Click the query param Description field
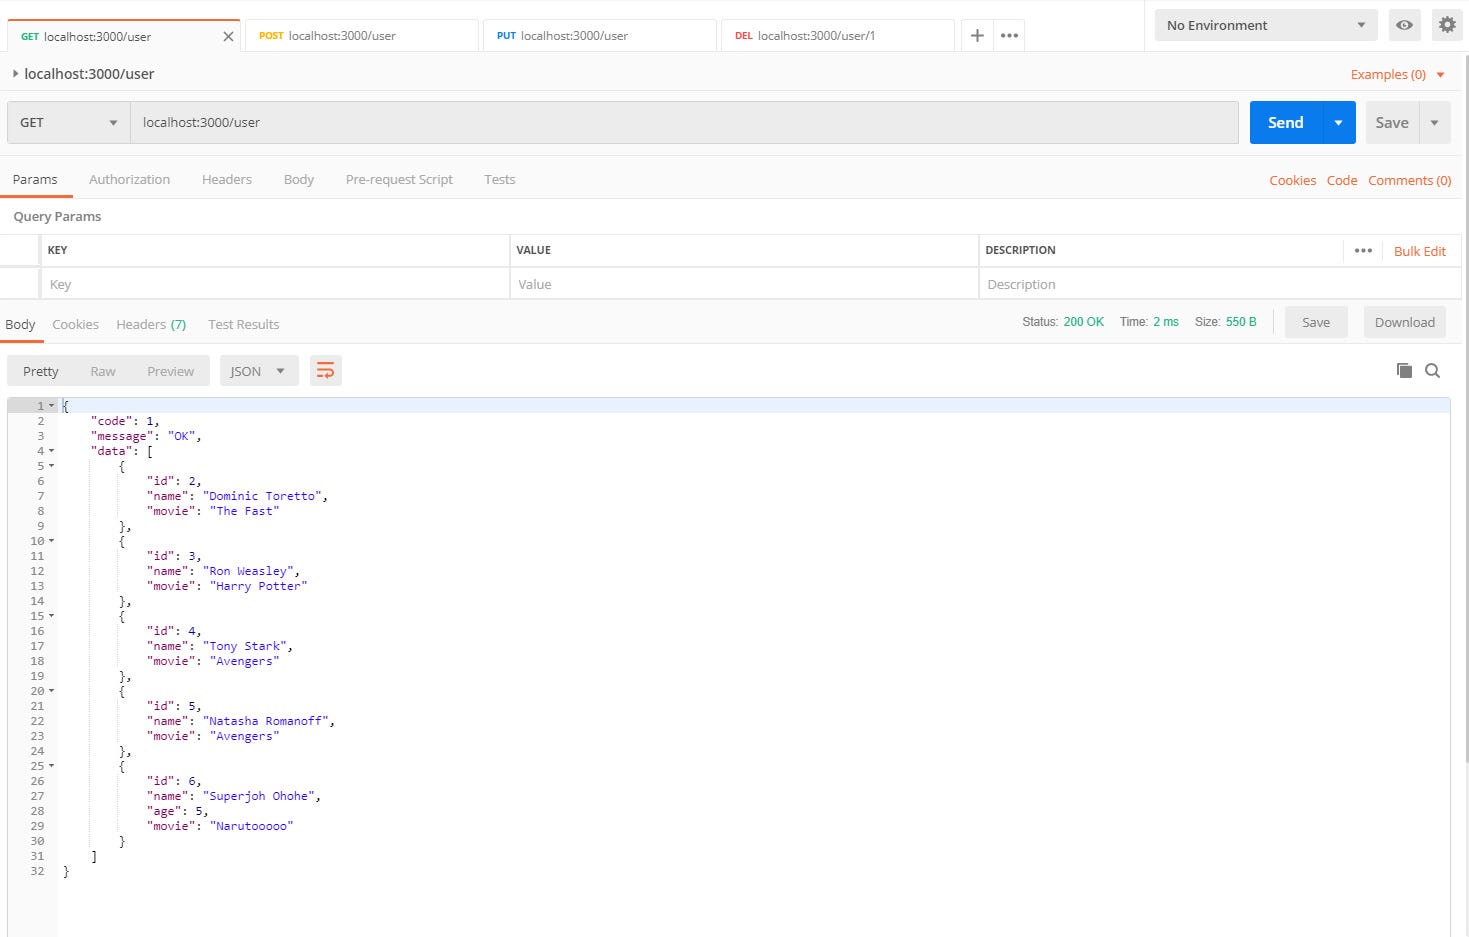The image size is (1469, 937). (1219, 284)
